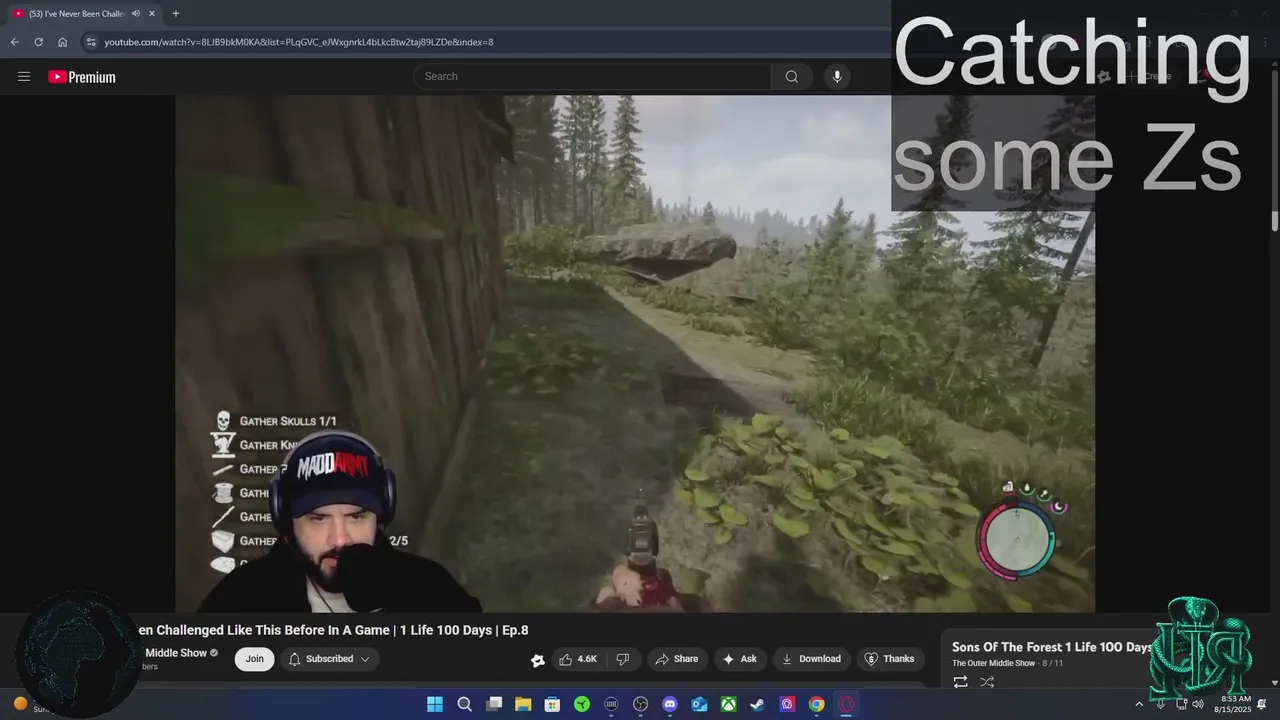Open volume control in system tray
Viewport: 1280px width, 720px height.
pos(1198,704)
